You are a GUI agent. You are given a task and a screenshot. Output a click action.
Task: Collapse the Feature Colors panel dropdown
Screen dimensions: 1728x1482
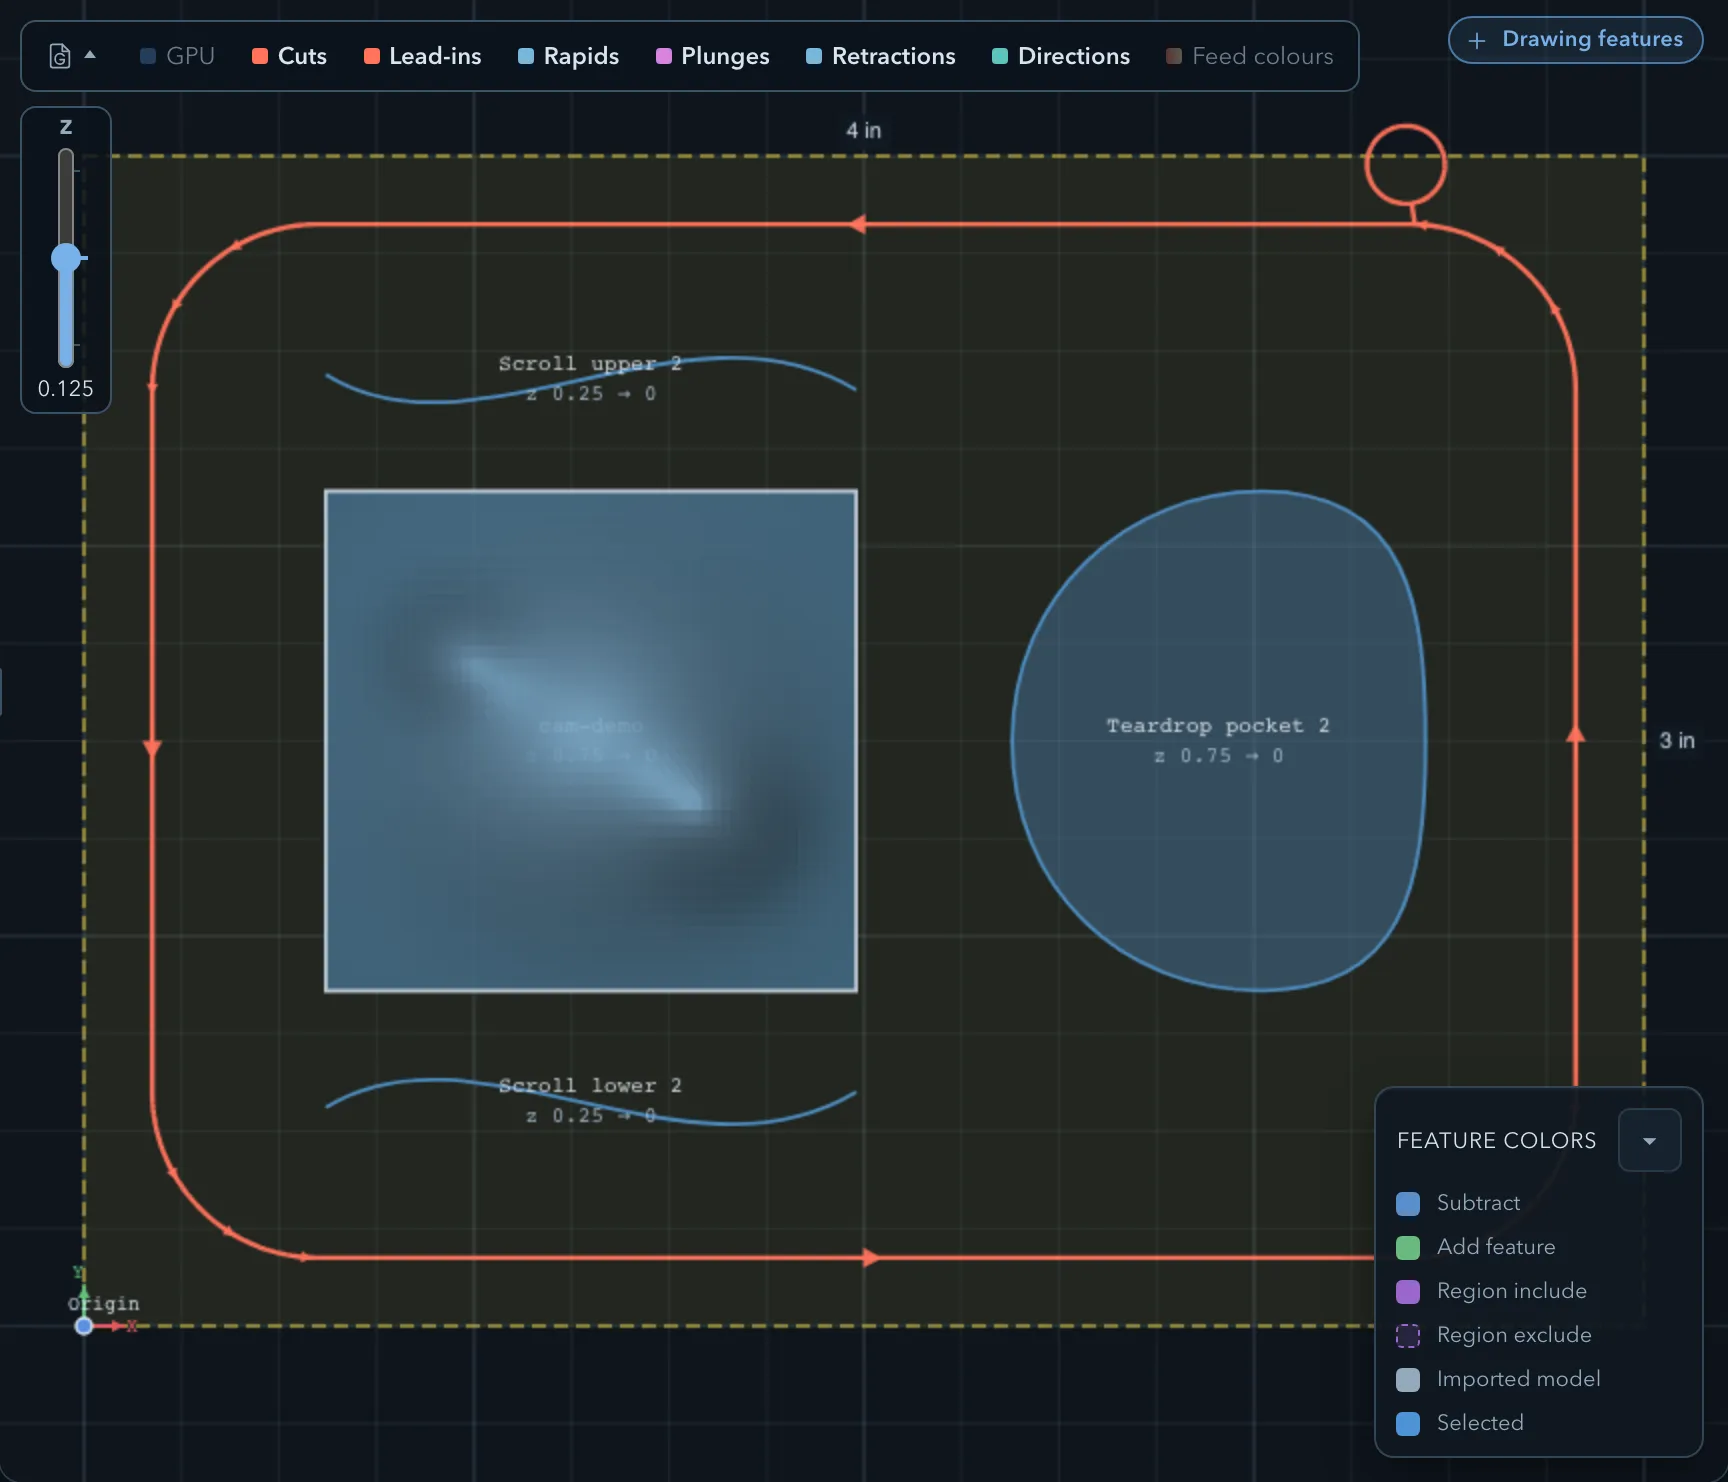1649,1140
